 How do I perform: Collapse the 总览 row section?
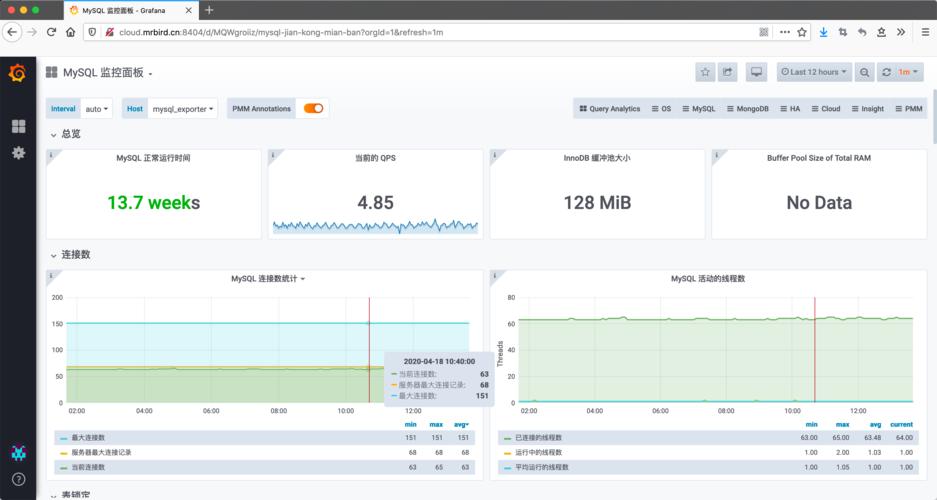[x=70, y=133]
